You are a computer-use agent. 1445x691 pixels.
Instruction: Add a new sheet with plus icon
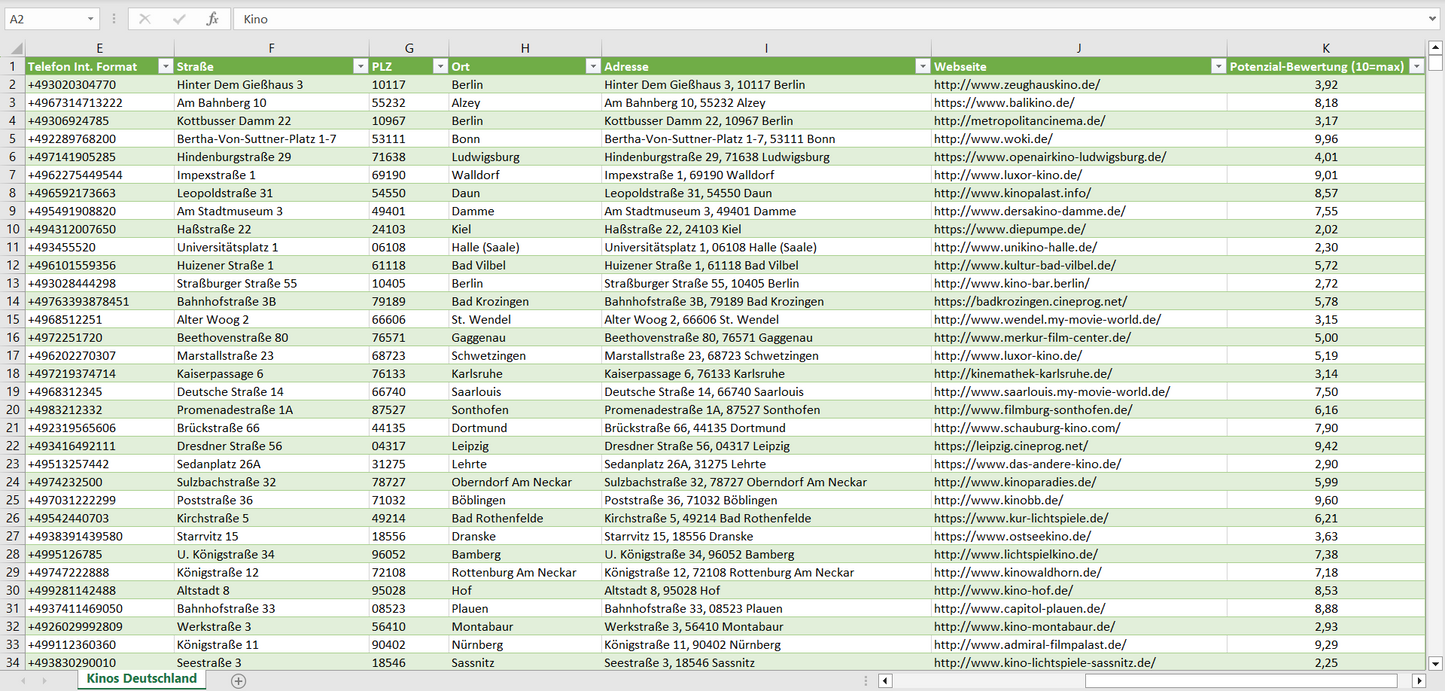tap(238, 681)
